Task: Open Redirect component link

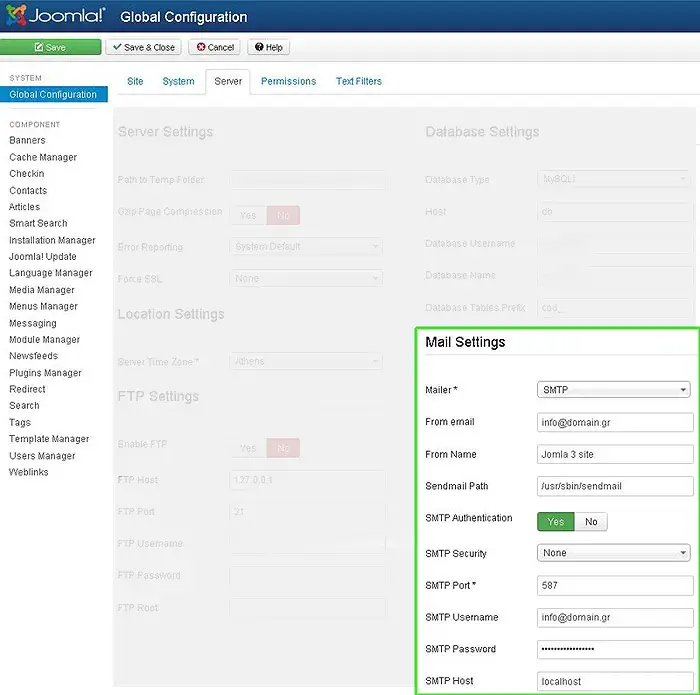Action: pos(27,389)
